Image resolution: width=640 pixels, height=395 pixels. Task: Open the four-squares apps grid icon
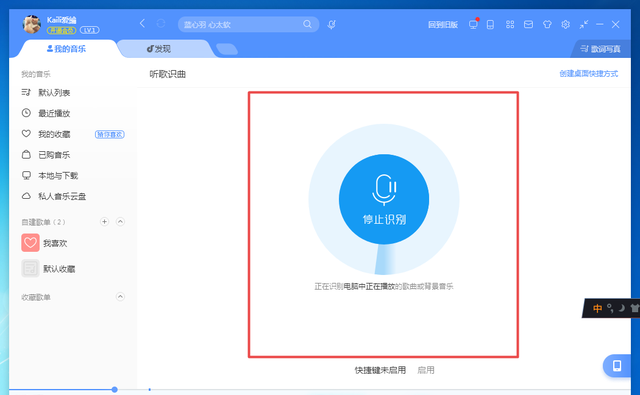click(x=510, y=24)
